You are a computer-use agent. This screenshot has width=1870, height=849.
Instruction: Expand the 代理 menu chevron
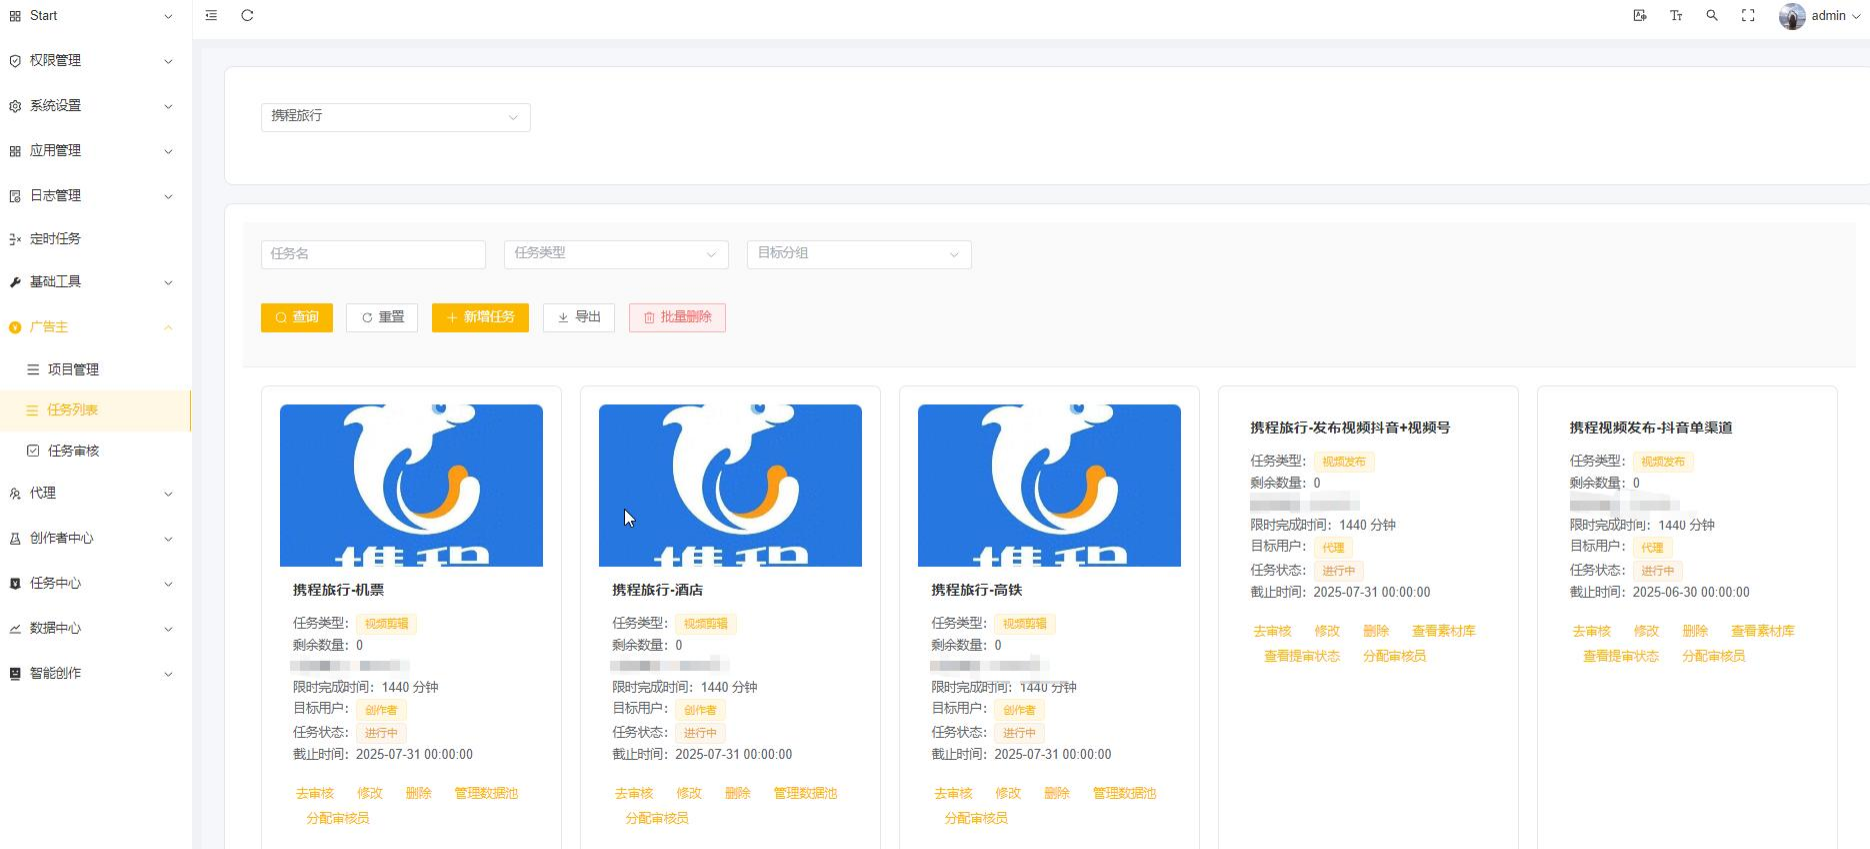[168, 493]
